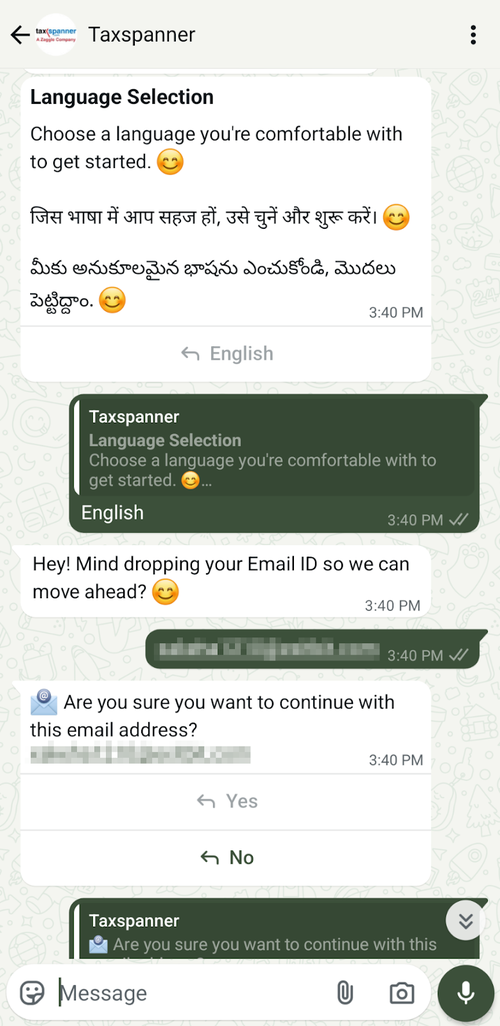Open the Taxspanner profile picture
The height and width of the screenshot is (1026, 500).
tap(56, 35)
